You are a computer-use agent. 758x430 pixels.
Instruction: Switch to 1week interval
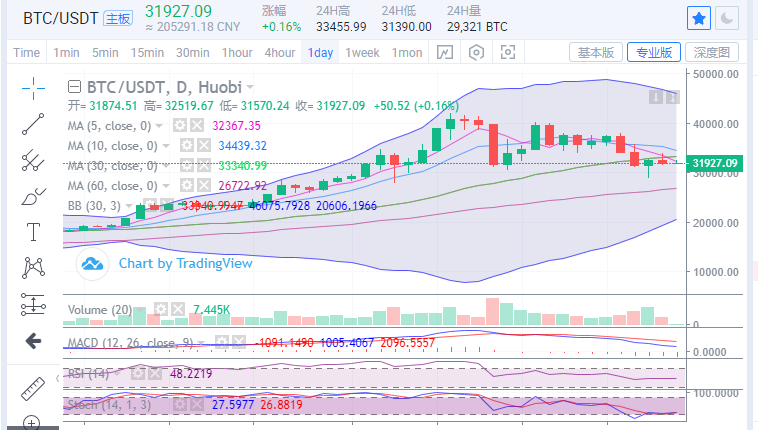(x=362, y=52)
